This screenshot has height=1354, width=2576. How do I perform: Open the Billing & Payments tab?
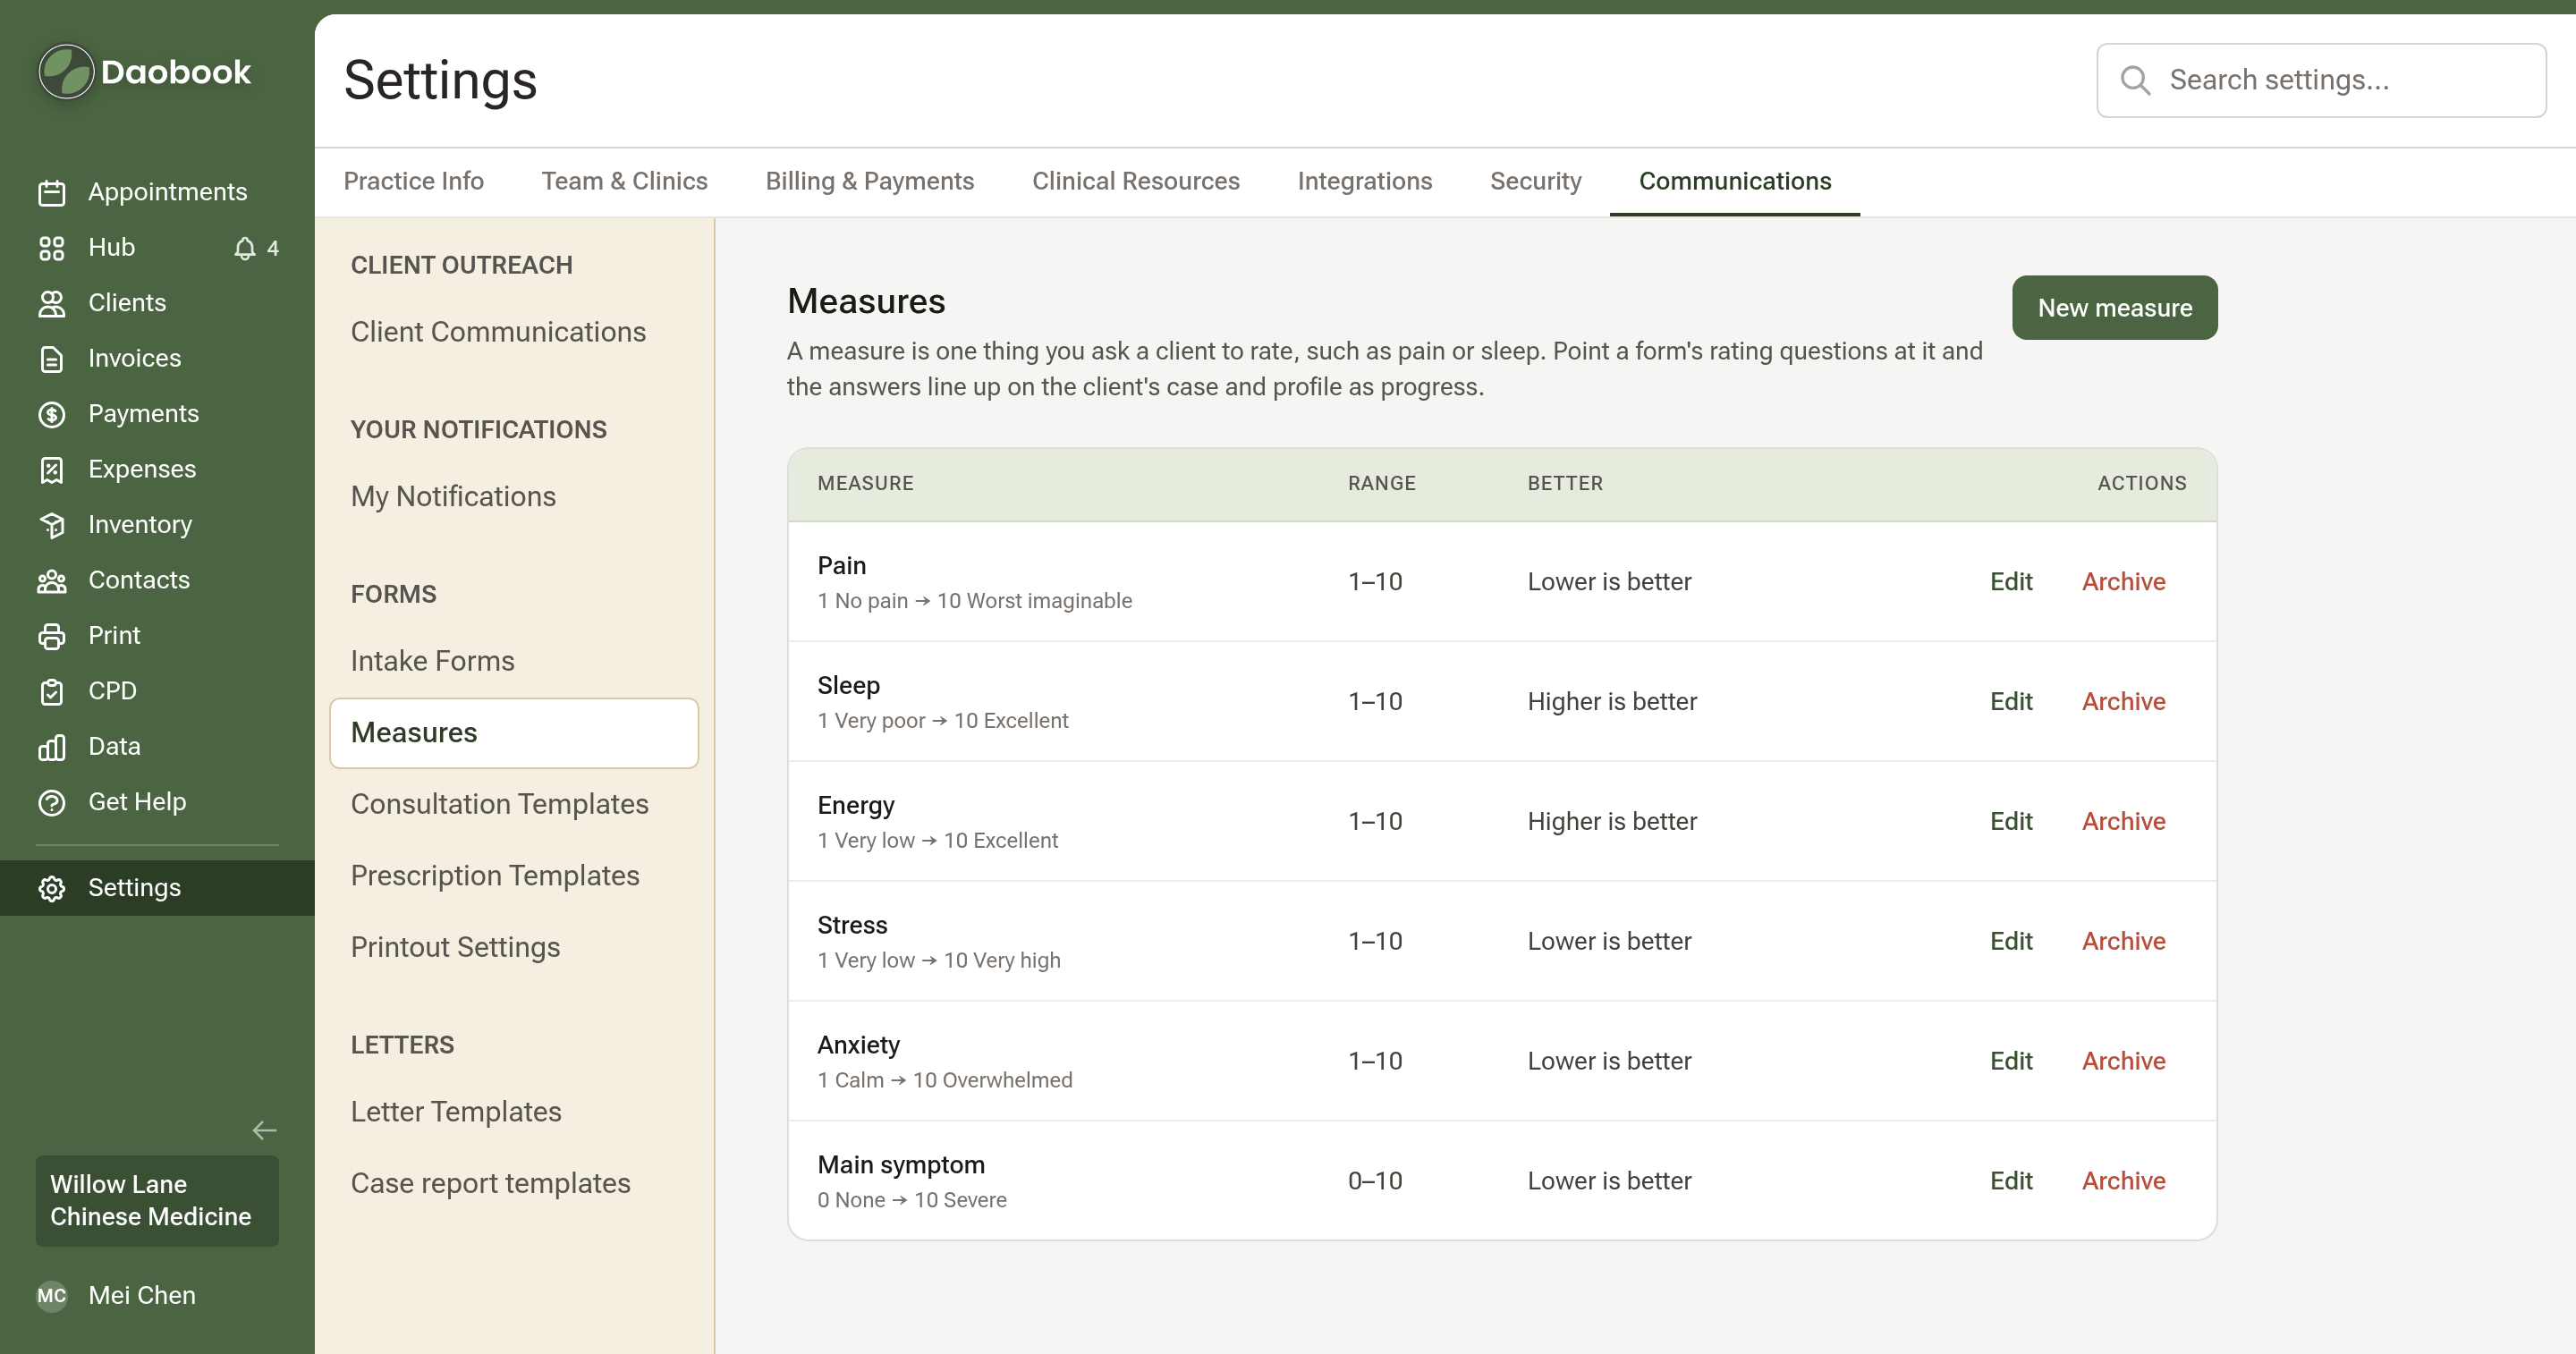[x=870, y=181]
